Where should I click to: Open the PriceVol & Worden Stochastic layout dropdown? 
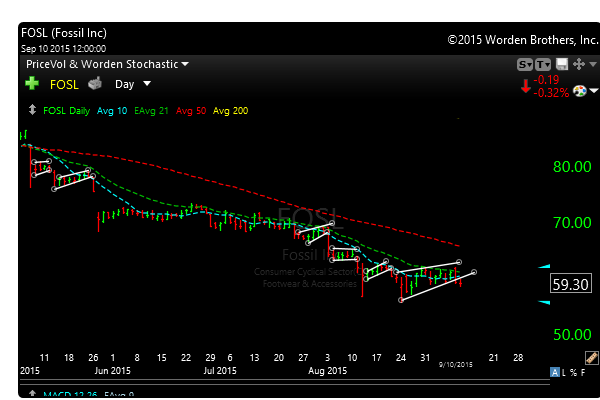click(107, 64)
